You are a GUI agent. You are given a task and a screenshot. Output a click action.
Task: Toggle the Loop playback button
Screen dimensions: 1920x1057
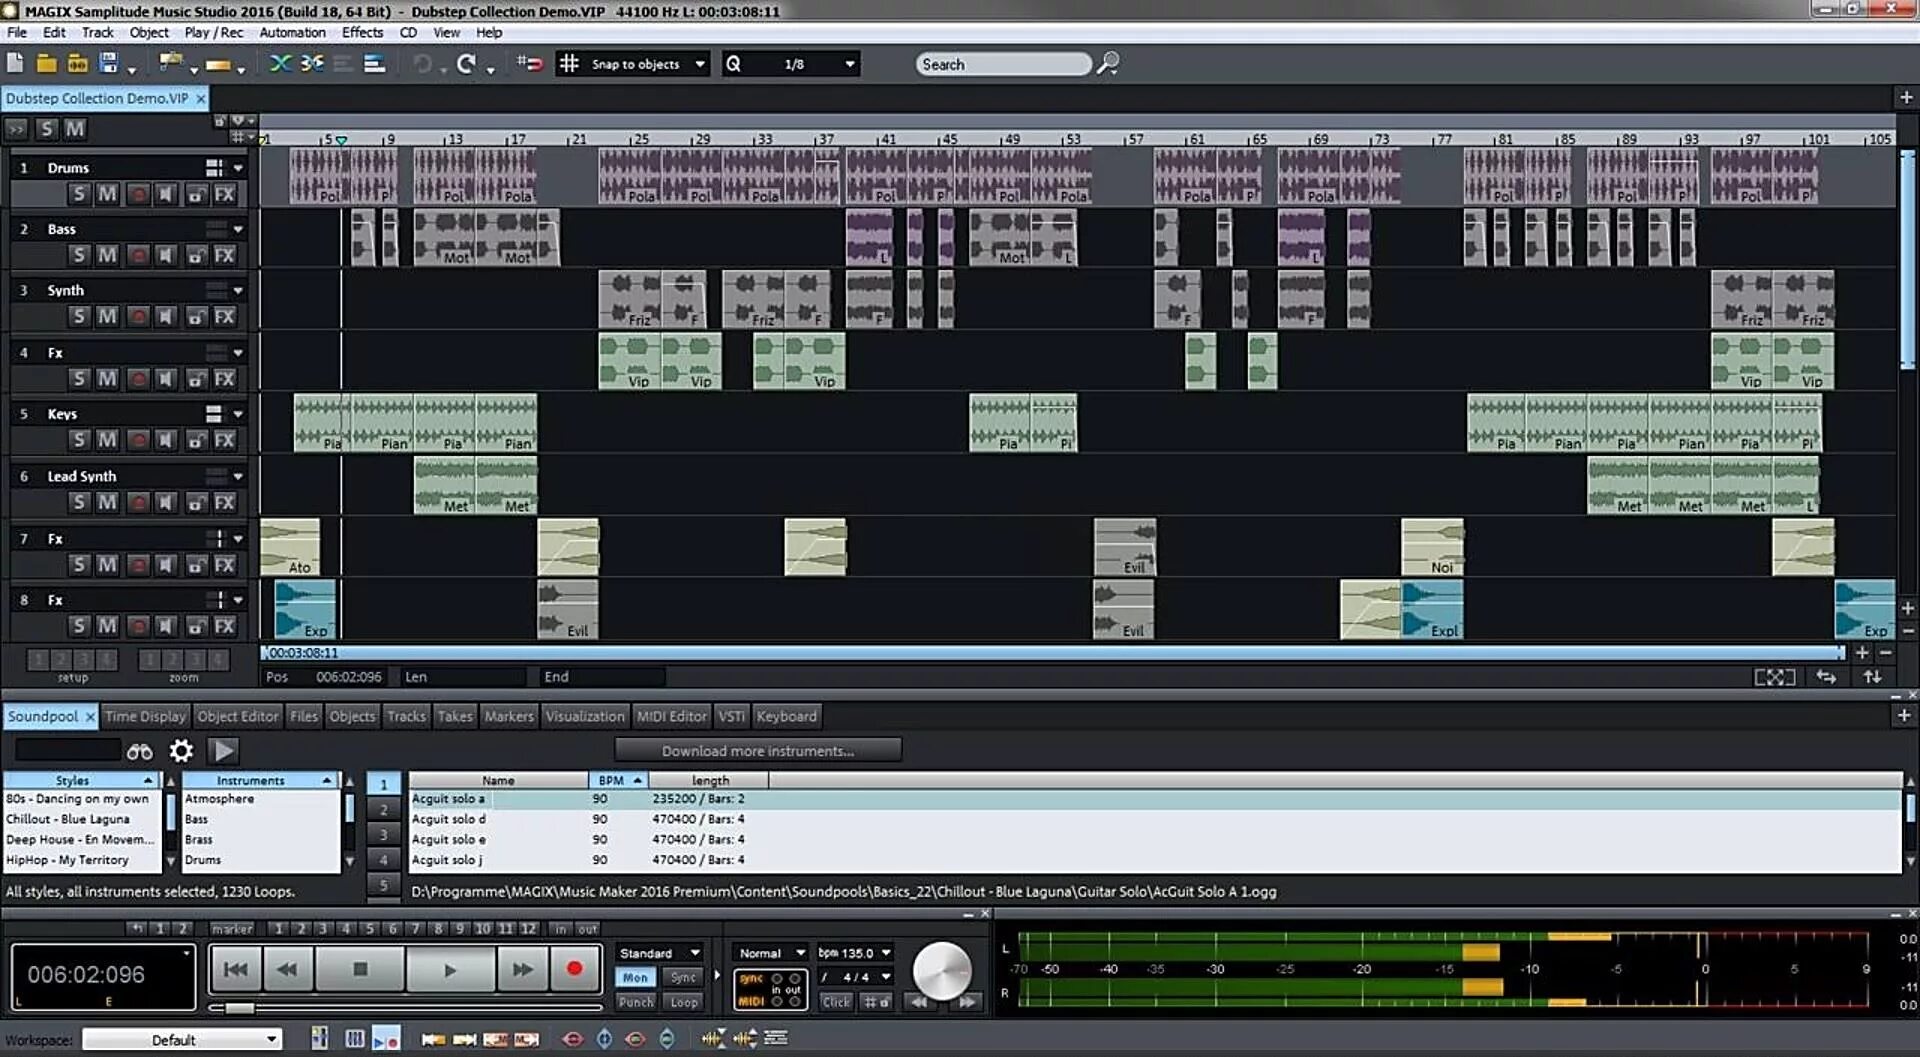(684, 1002)
